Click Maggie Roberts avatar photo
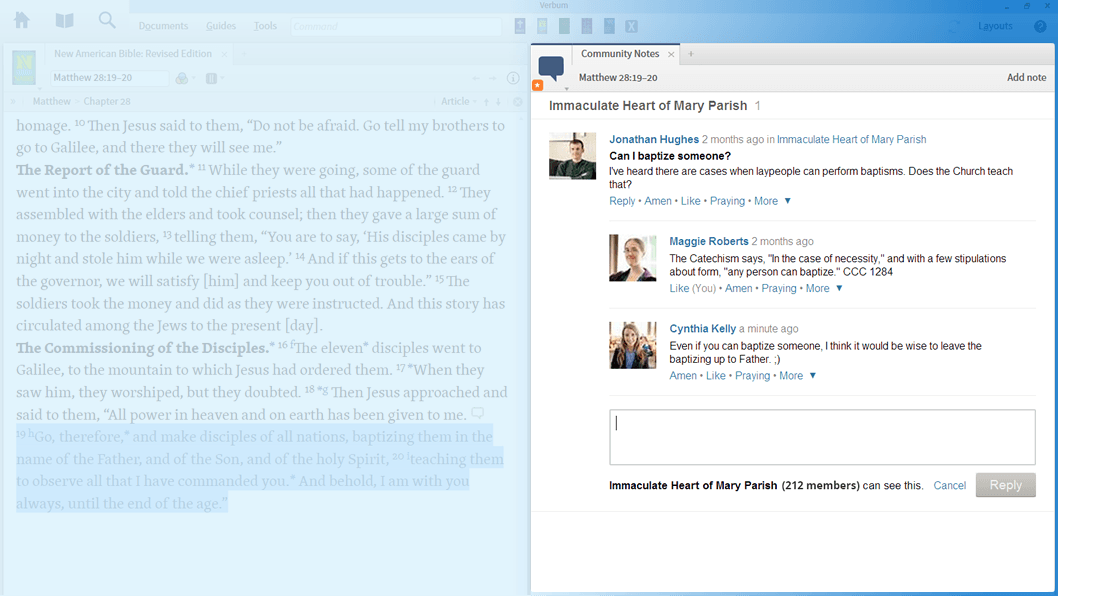 633,258
